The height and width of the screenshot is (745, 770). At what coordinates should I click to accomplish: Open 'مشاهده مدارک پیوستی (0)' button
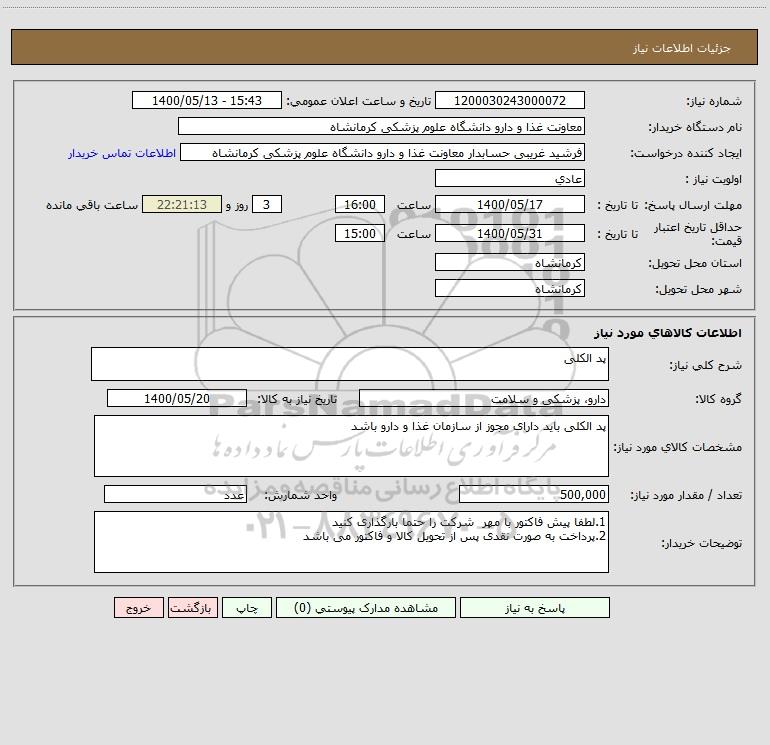point(366,607)
